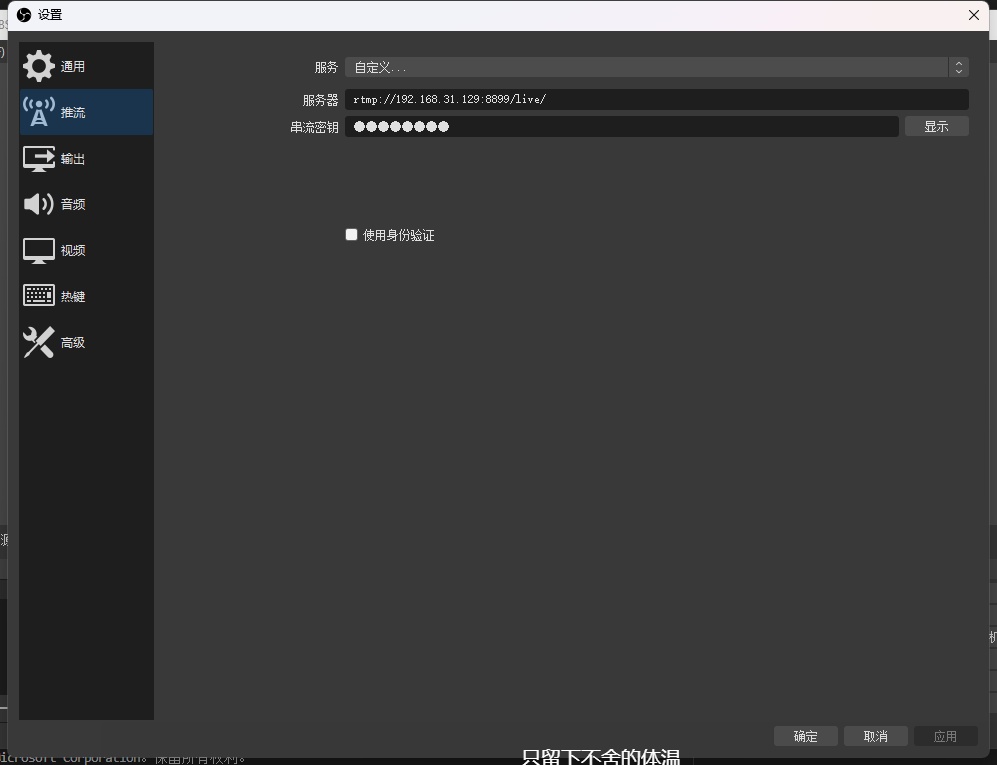Close the 设置 settings window
Screen dimensions: 997x765
coord(974,15)
